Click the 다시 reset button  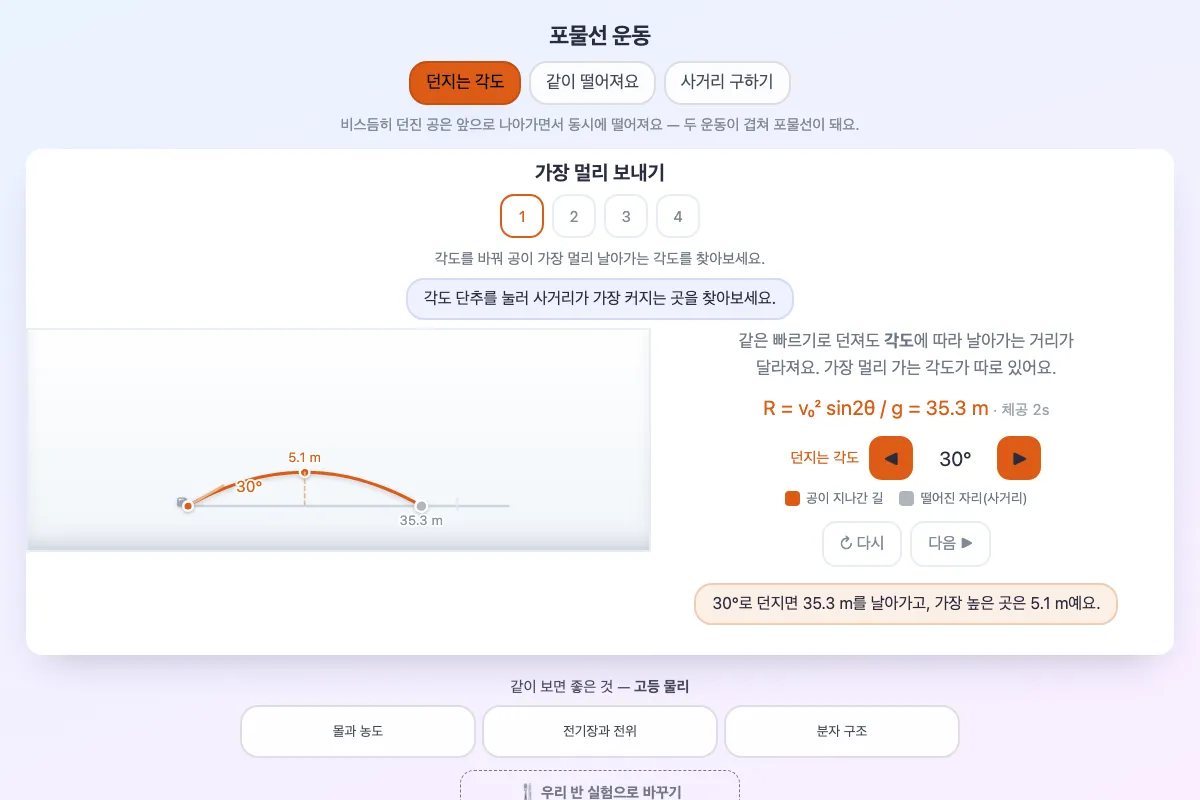pos(862,544)
